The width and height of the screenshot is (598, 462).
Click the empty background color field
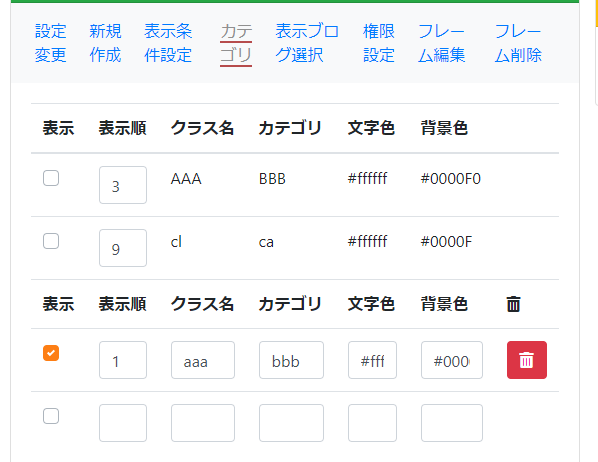[452, 423]
